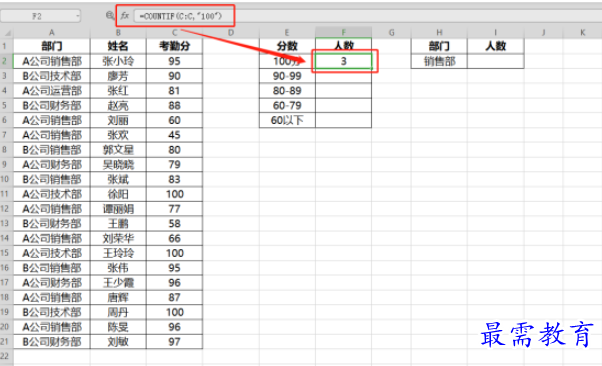Click the formula bar showing COUNTIF formula

click(368, 16)
